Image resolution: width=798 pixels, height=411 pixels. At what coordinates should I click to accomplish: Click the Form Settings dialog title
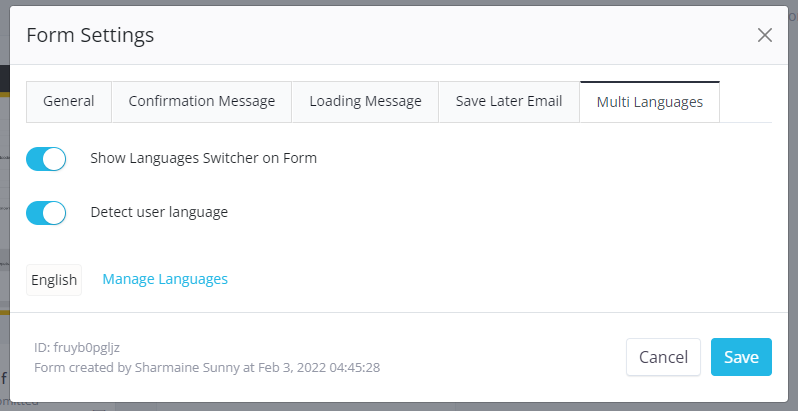pos(90,36)
